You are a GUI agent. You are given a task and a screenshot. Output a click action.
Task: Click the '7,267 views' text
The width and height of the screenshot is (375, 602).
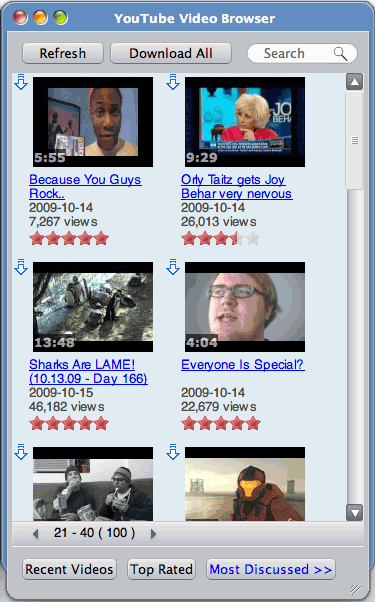click(63, 222)
